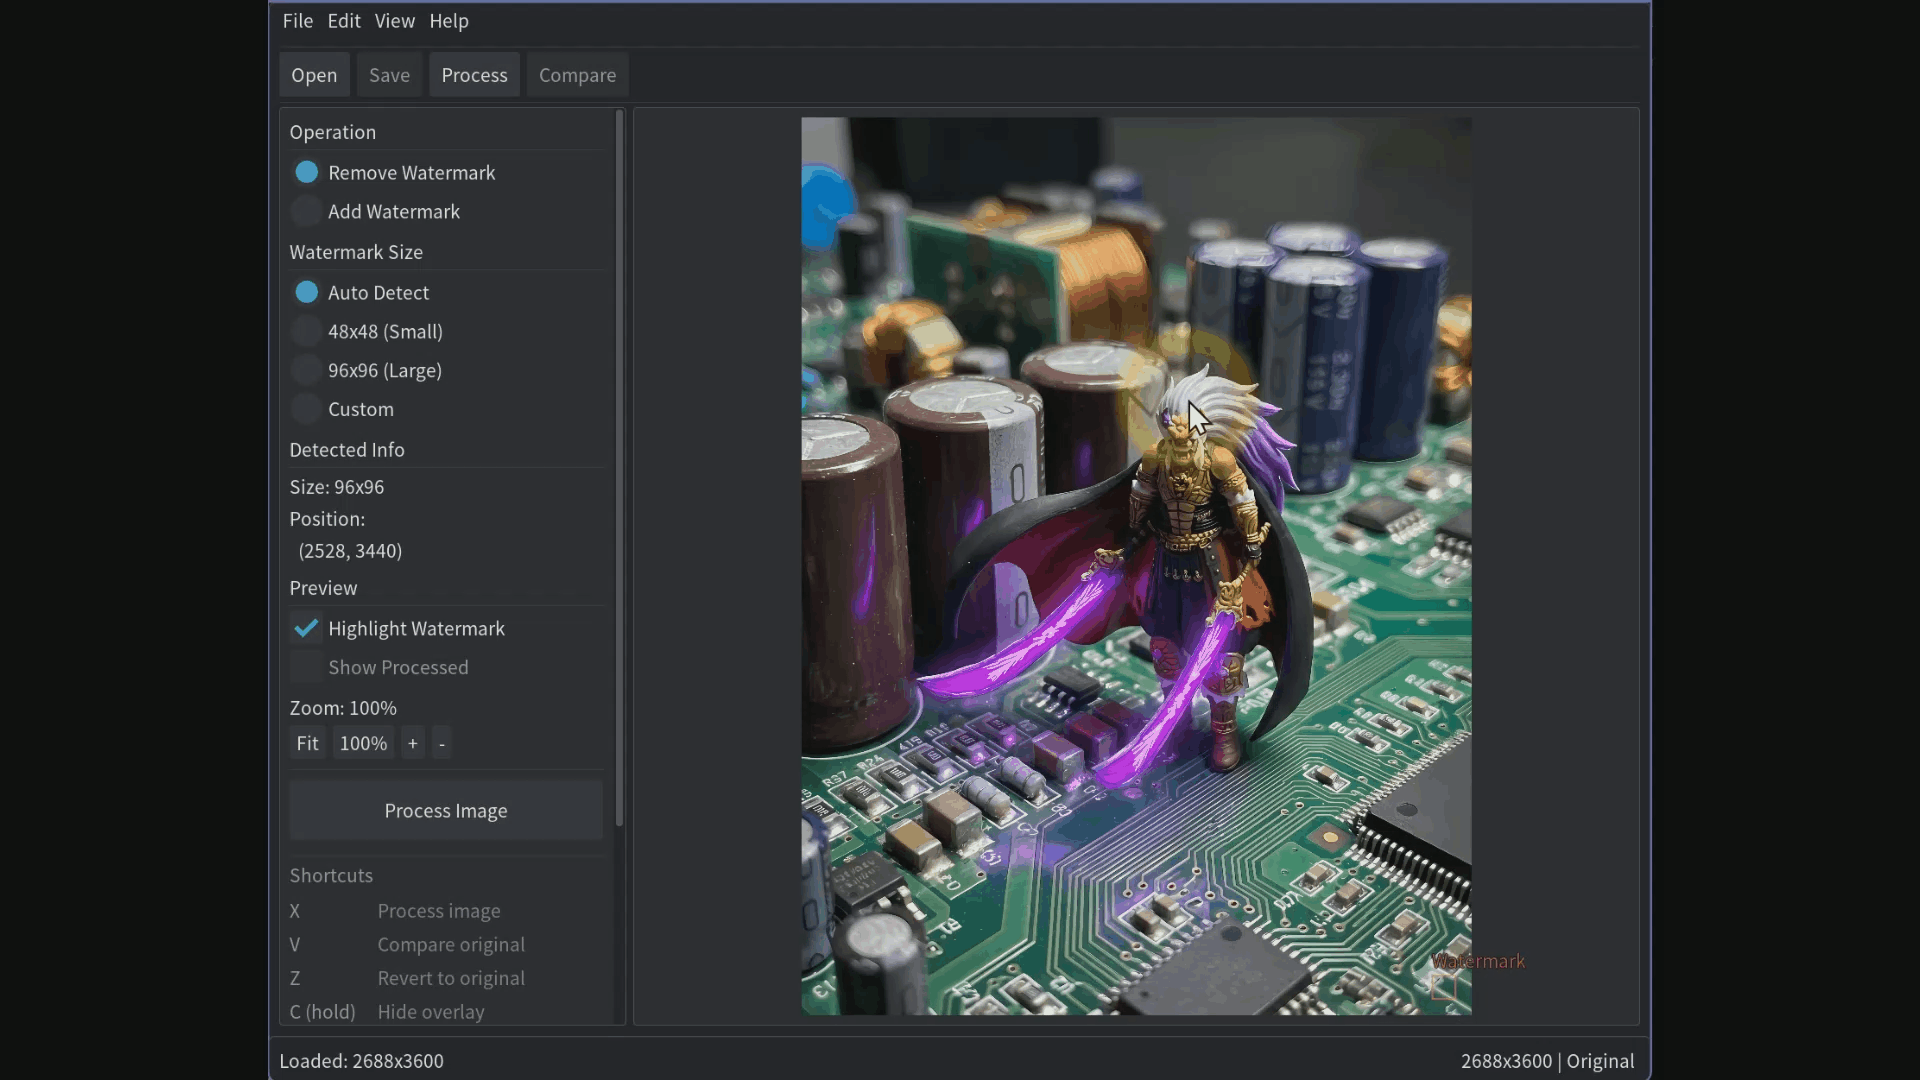Open the File menu
The width and height of the screenshot is (1920, 1080).
pyautogui.click(x=297, y=20)
